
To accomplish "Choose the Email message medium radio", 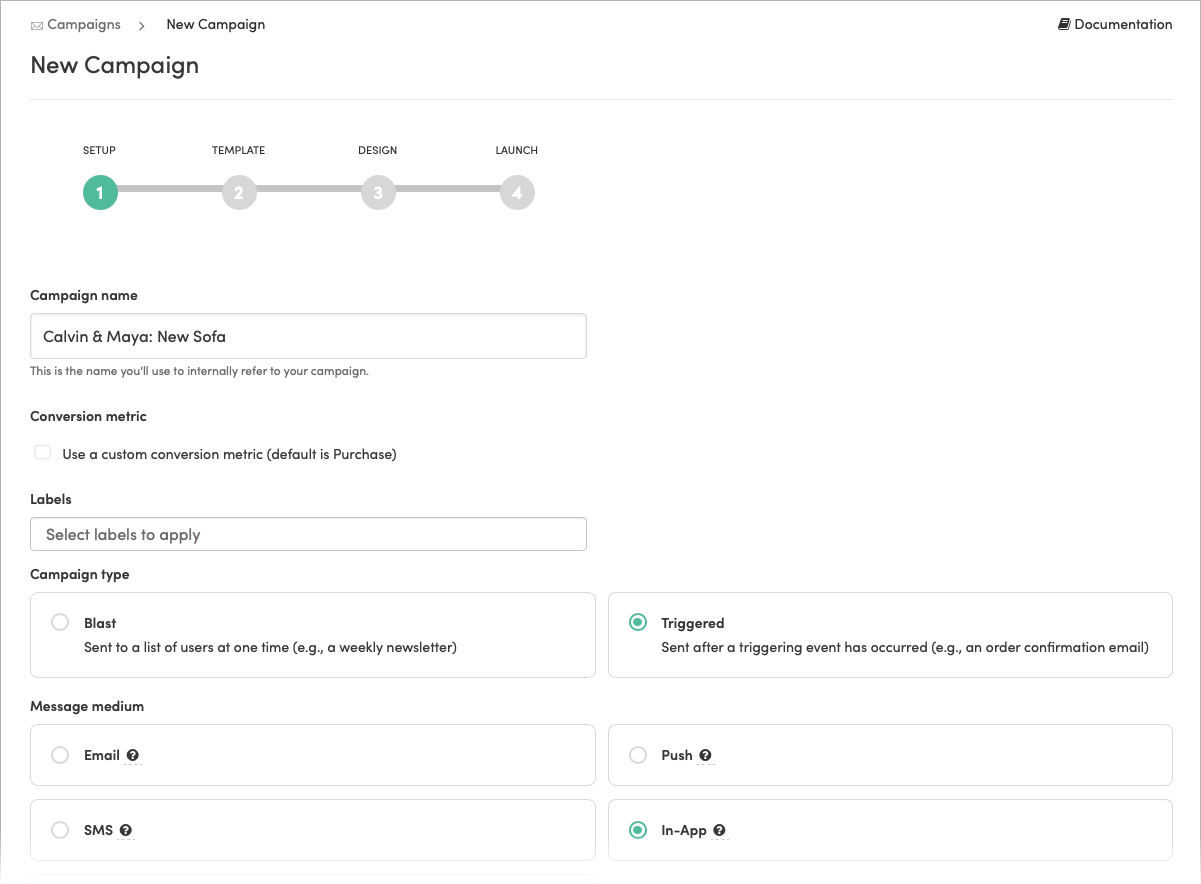I will pos(60,755).
